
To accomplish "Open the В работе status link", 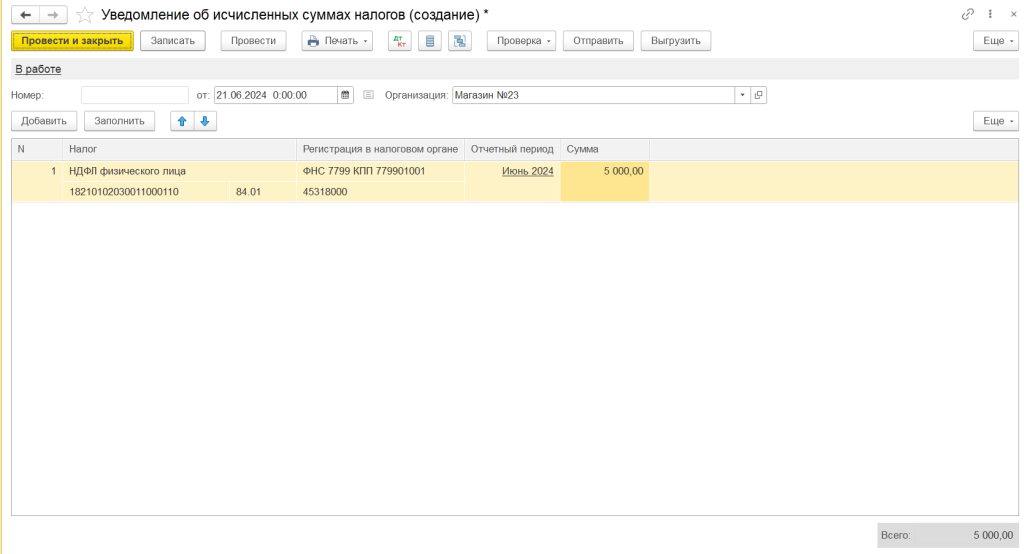I will coord(38,69).
